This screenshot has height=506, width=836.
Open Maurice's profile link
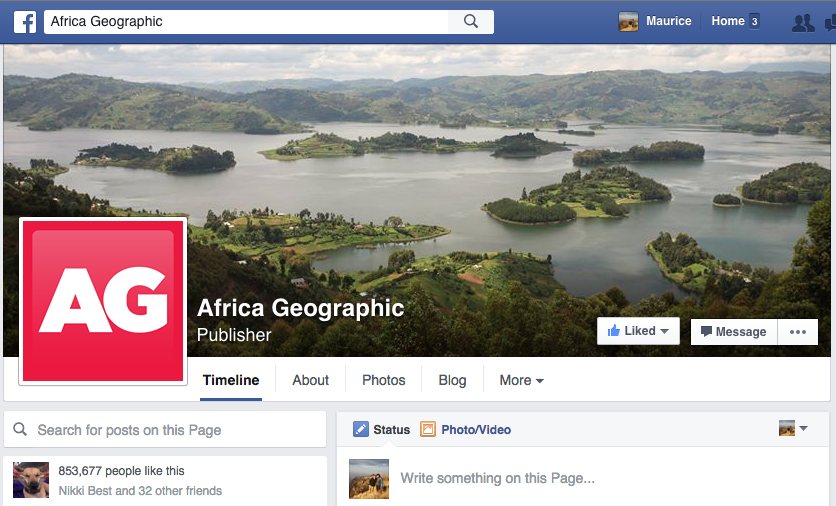pos(669,21)
